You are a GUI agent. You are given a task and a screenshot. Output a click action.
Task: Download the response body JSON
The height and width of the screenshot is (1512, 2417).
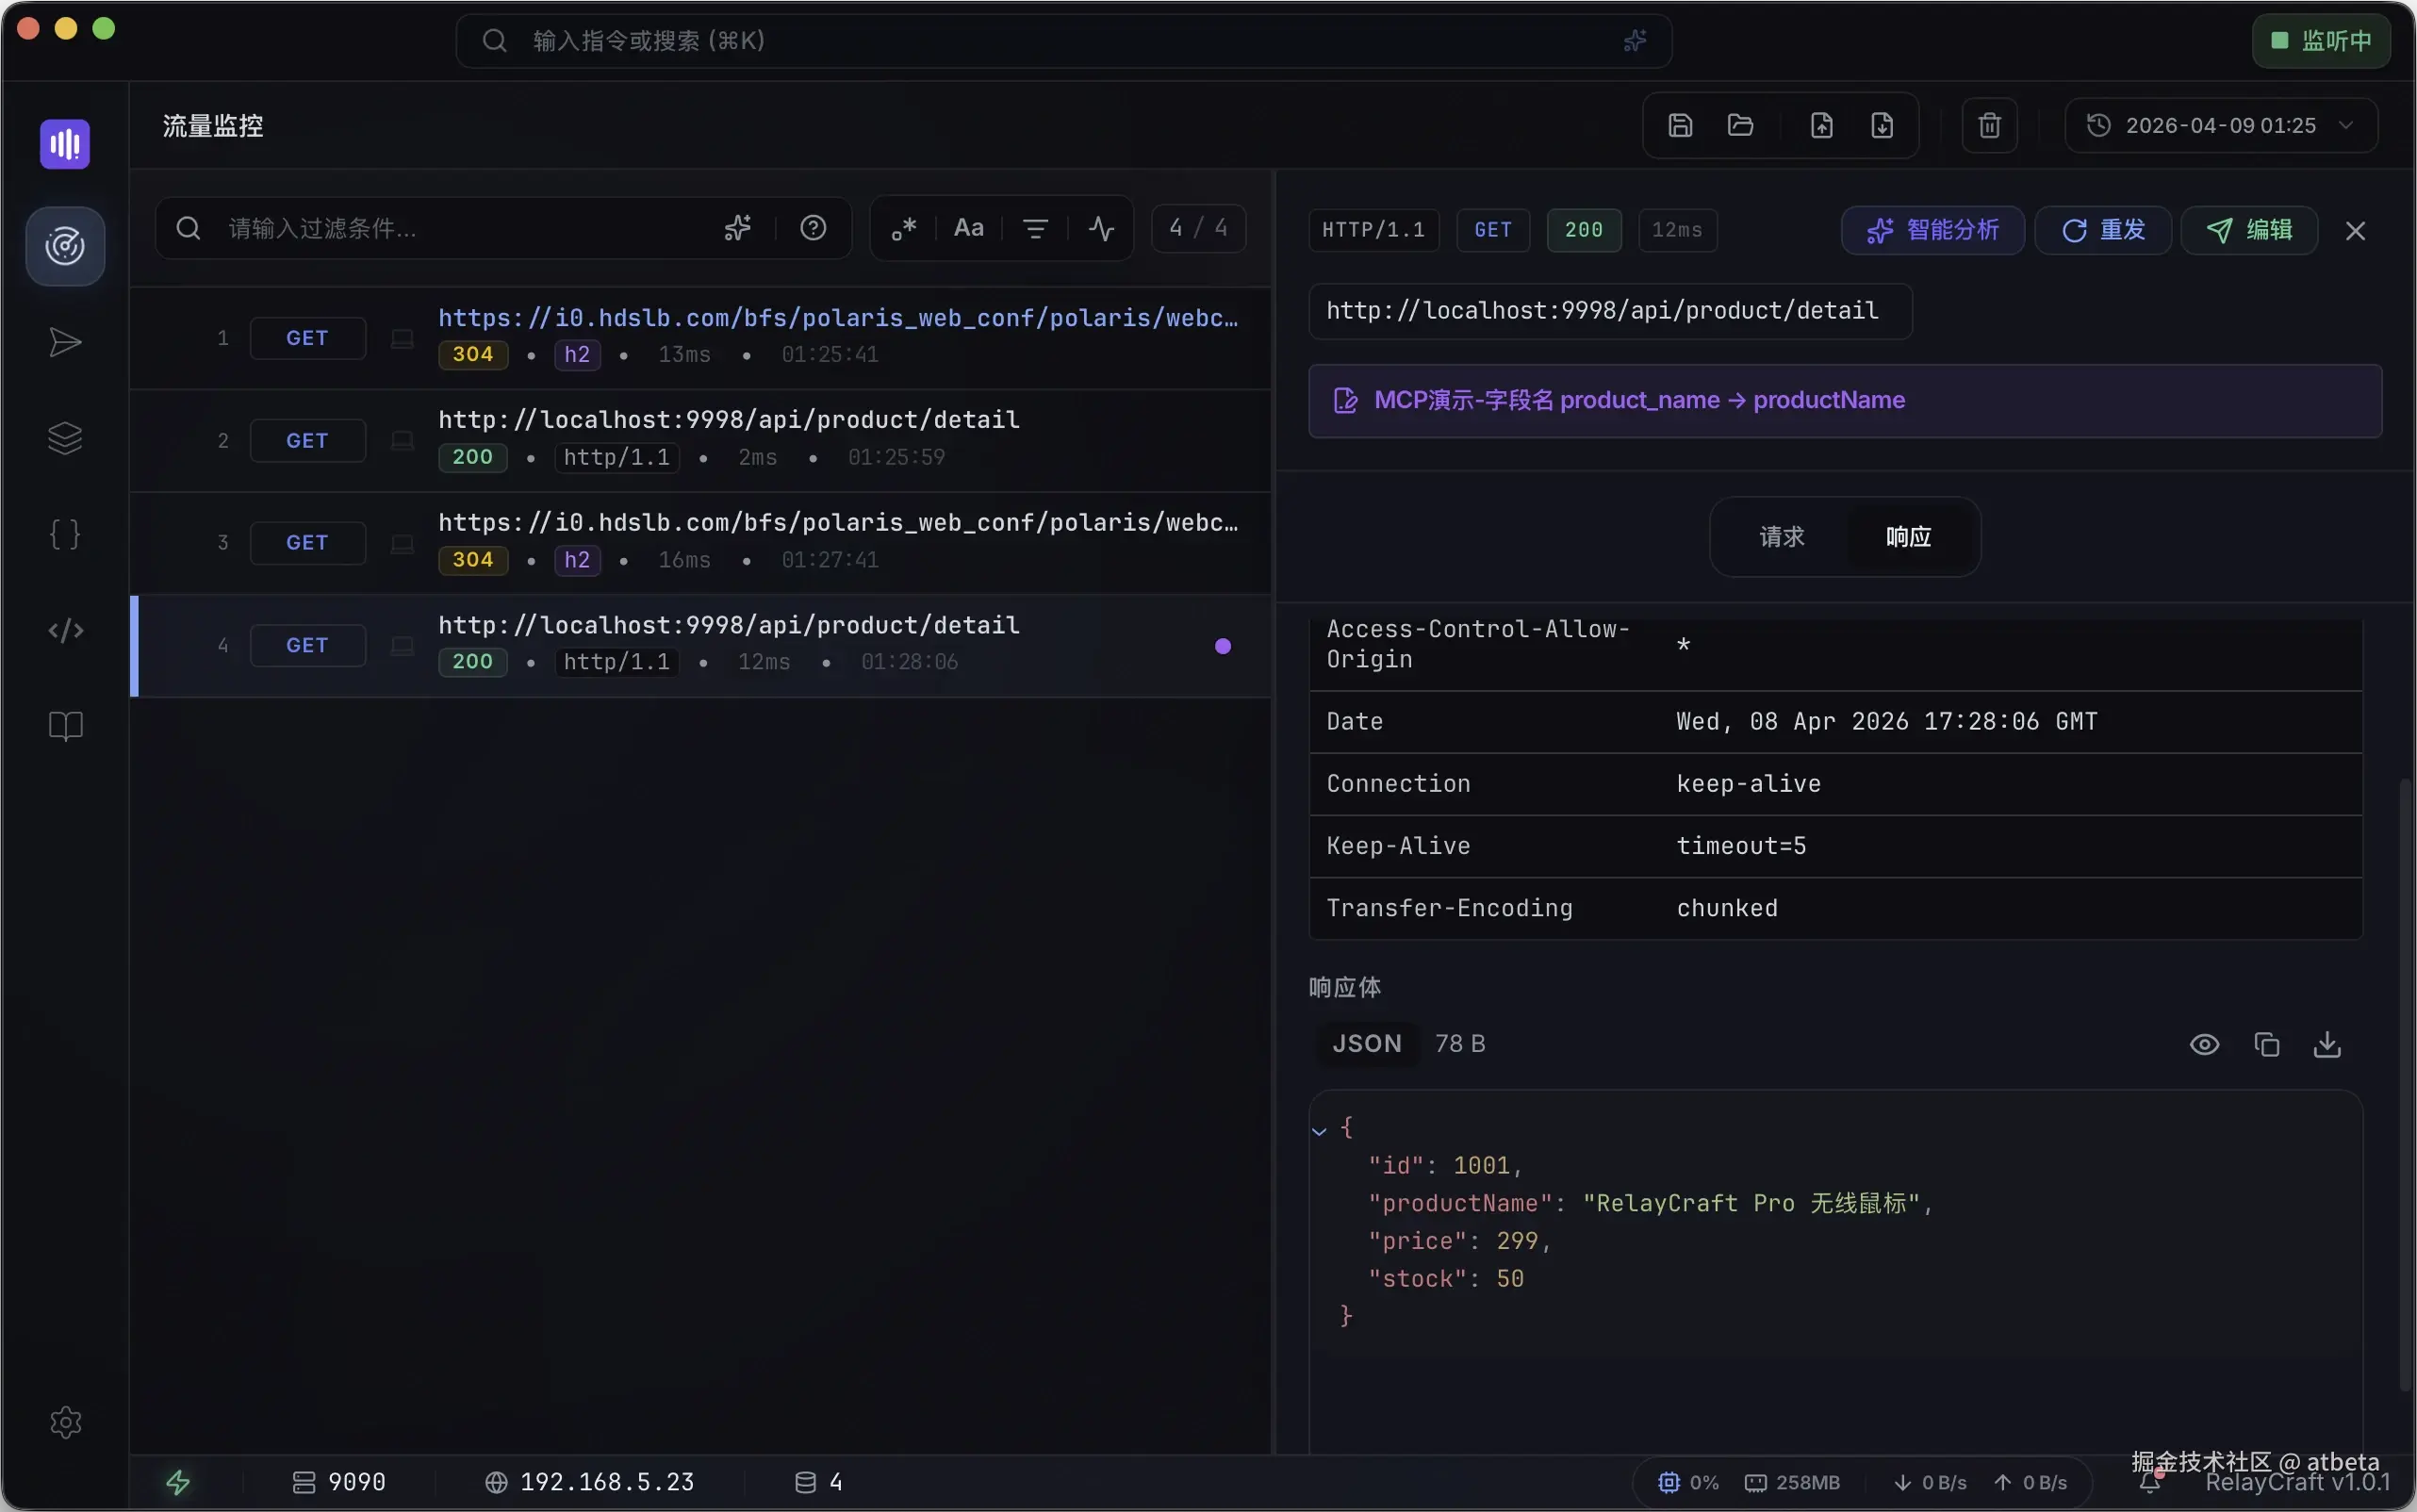coord(2327,1044)
